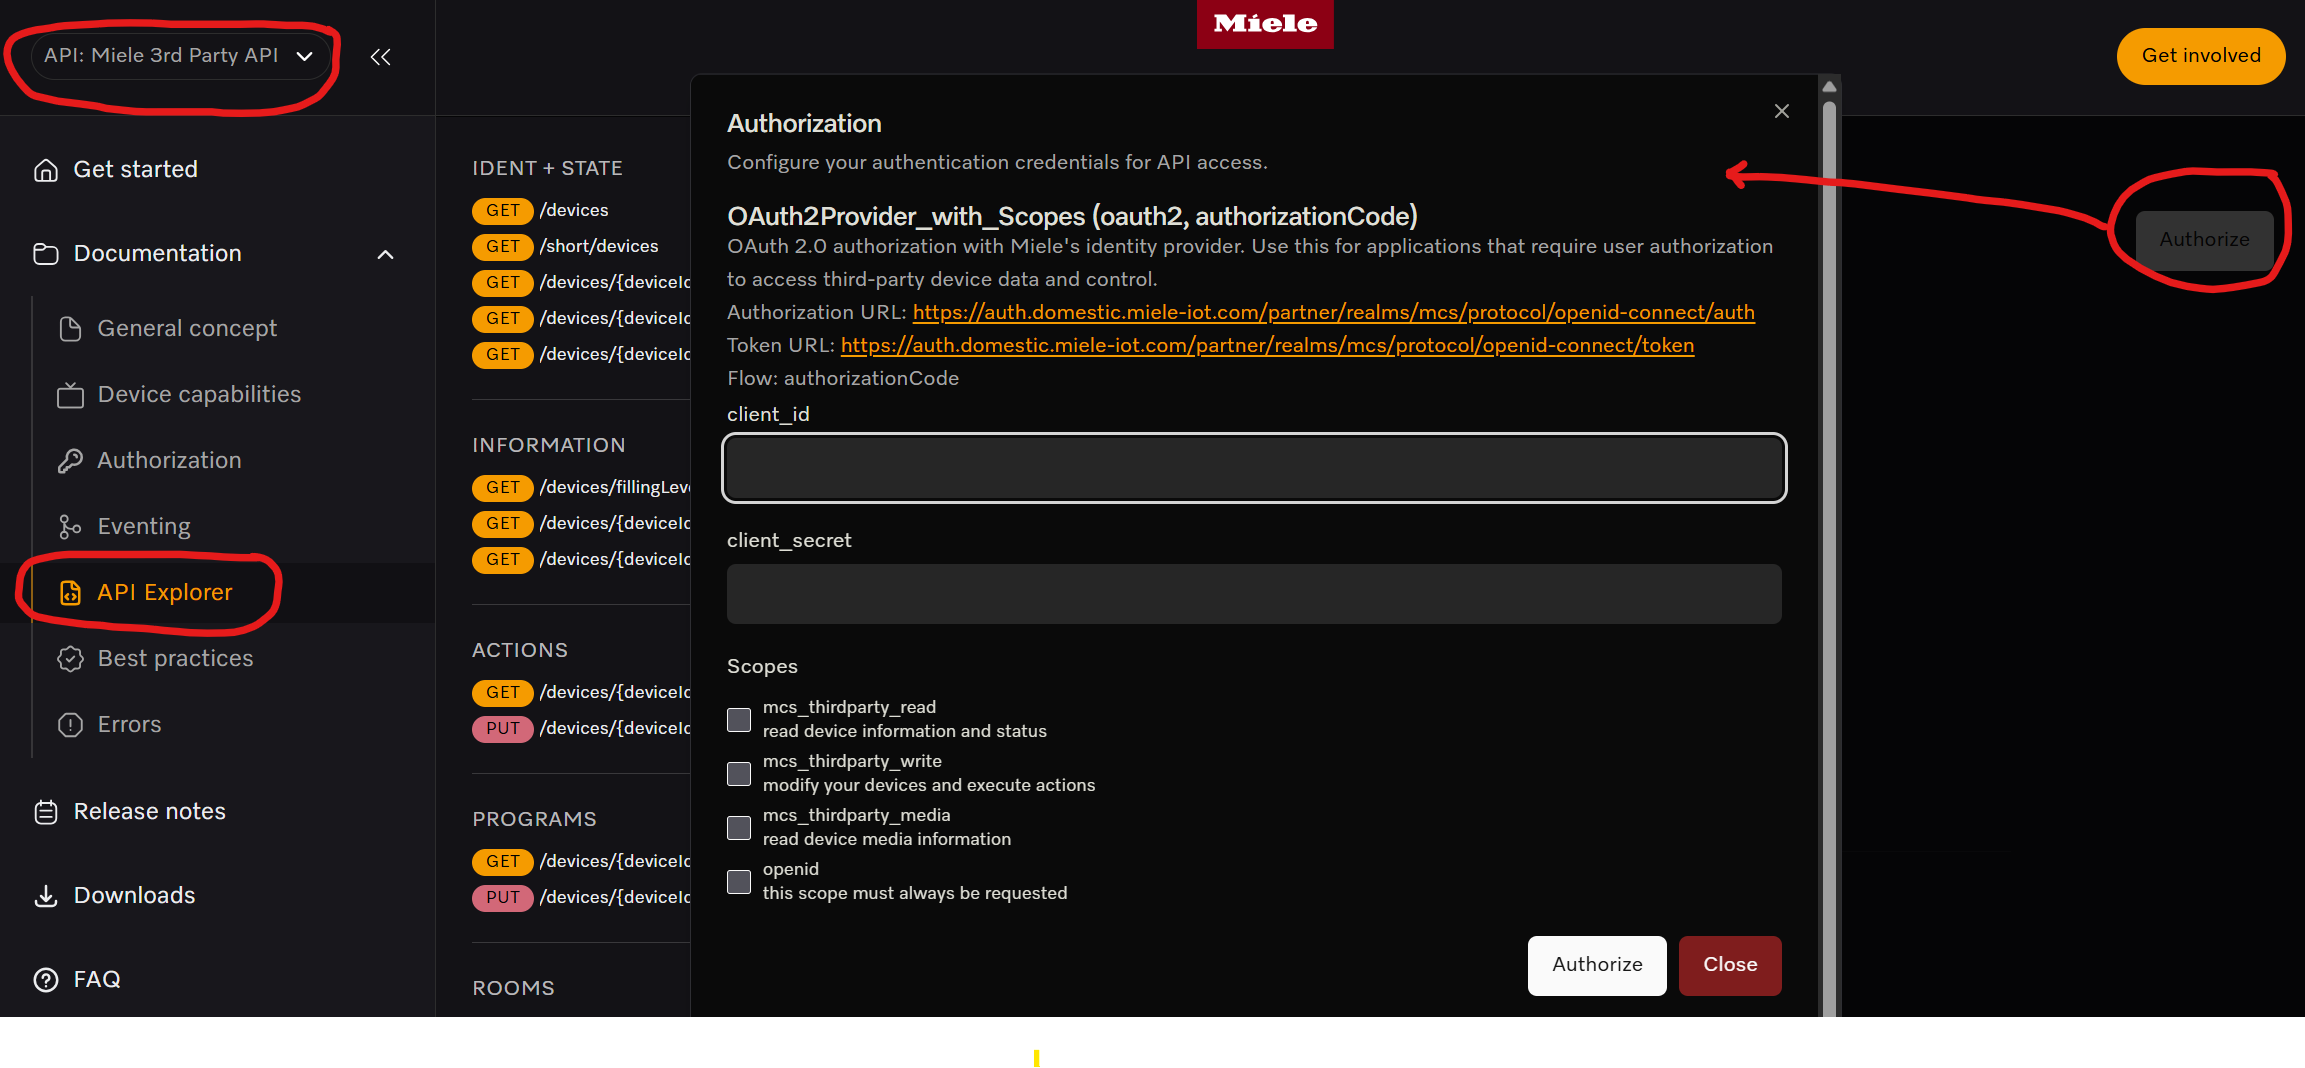This screenshot has width=2305, height=1068.
Task: Click the Best practices badge icon
Action: 70,659
